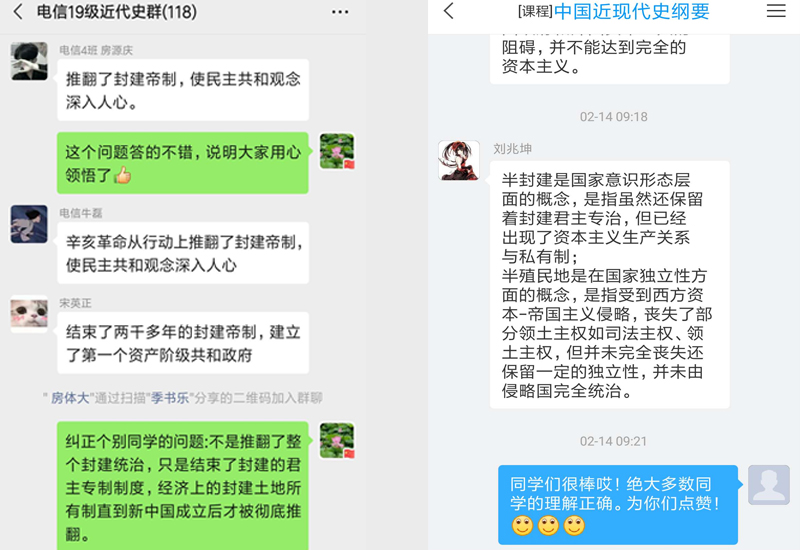Image resolution: width=800 pixels, height=550 pixels.
Task: Tap 电信牛磊's avatar image
Action: pyautogui.click(x=29, y=224)
